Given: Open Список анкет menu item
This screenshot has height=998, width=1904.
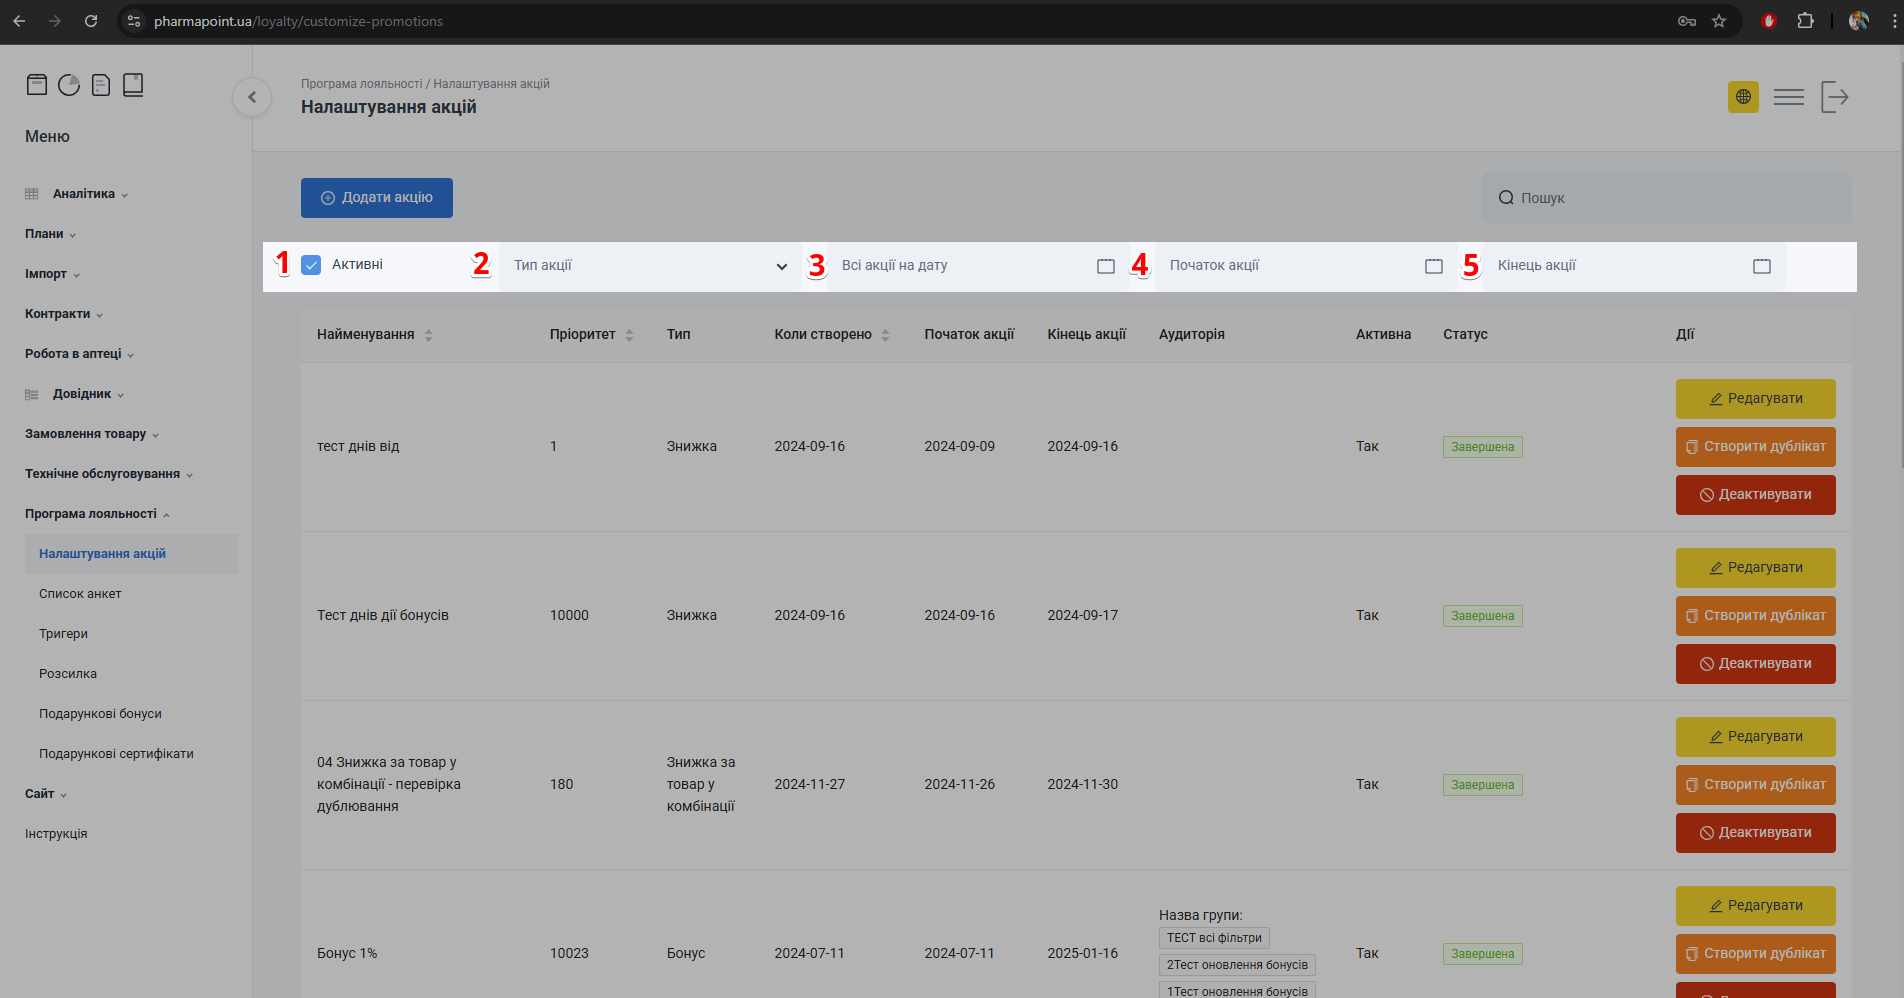Looking at the screenshot, I should click(80, 594).
